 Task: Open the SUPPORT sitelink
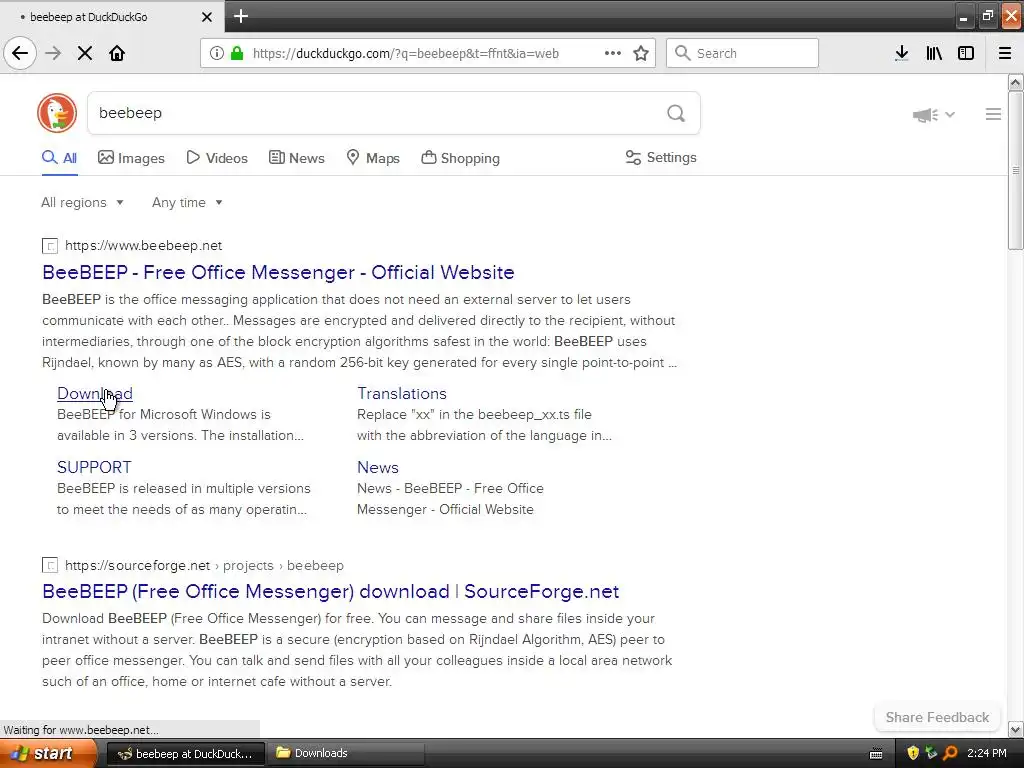[x=94, y=468]
